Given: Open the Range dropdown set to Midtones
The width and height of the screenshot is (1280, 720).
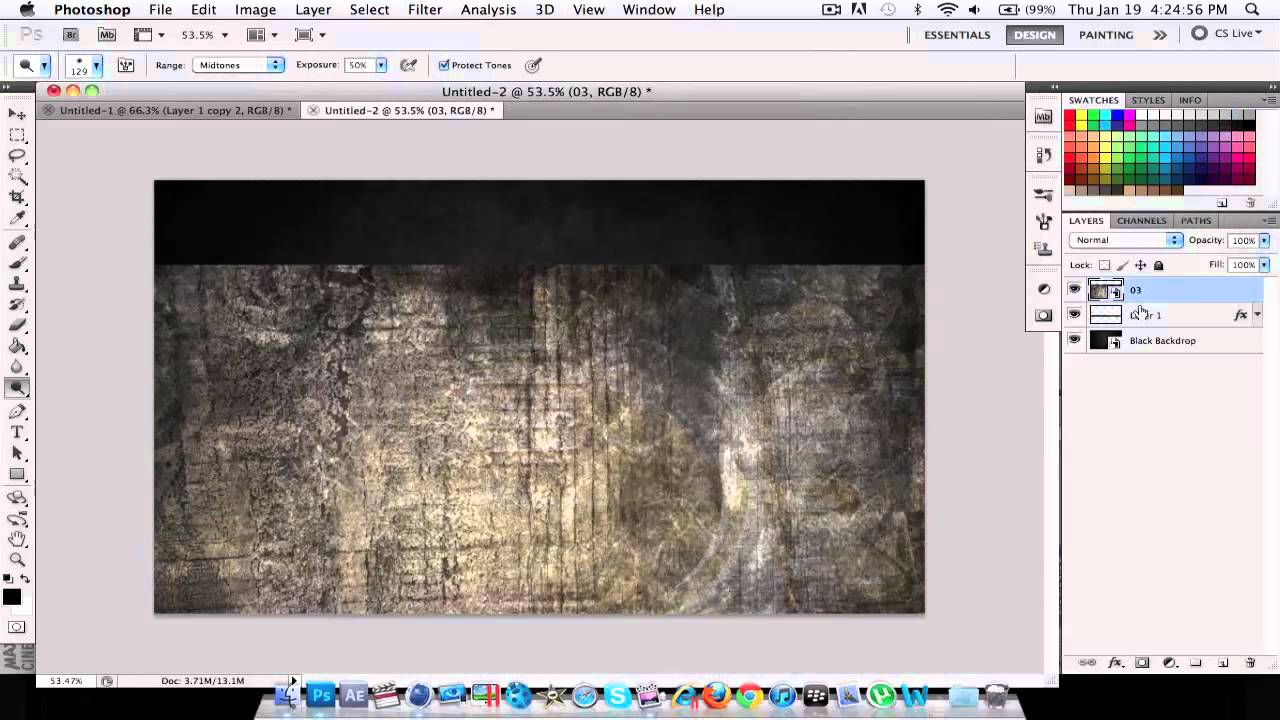Looking at the screenshot, I should (238, 65).
